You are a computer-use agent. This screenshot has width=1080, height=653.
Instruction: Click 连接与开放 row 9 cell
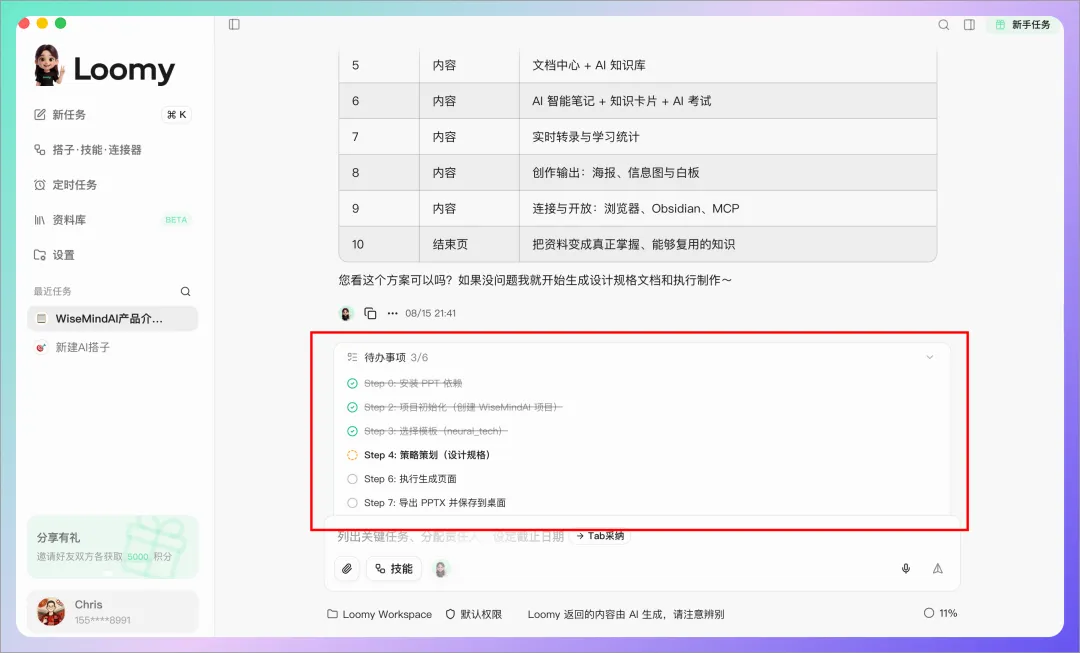pos(727,209)
